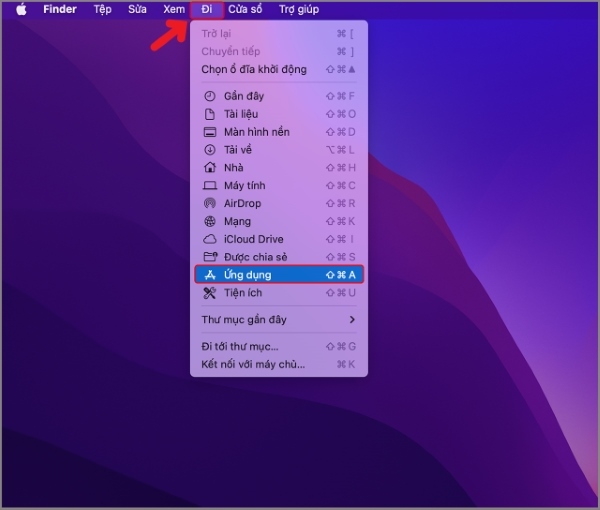Click the AirDrop radar icon
600x510 pixels.
pos(210,203)
